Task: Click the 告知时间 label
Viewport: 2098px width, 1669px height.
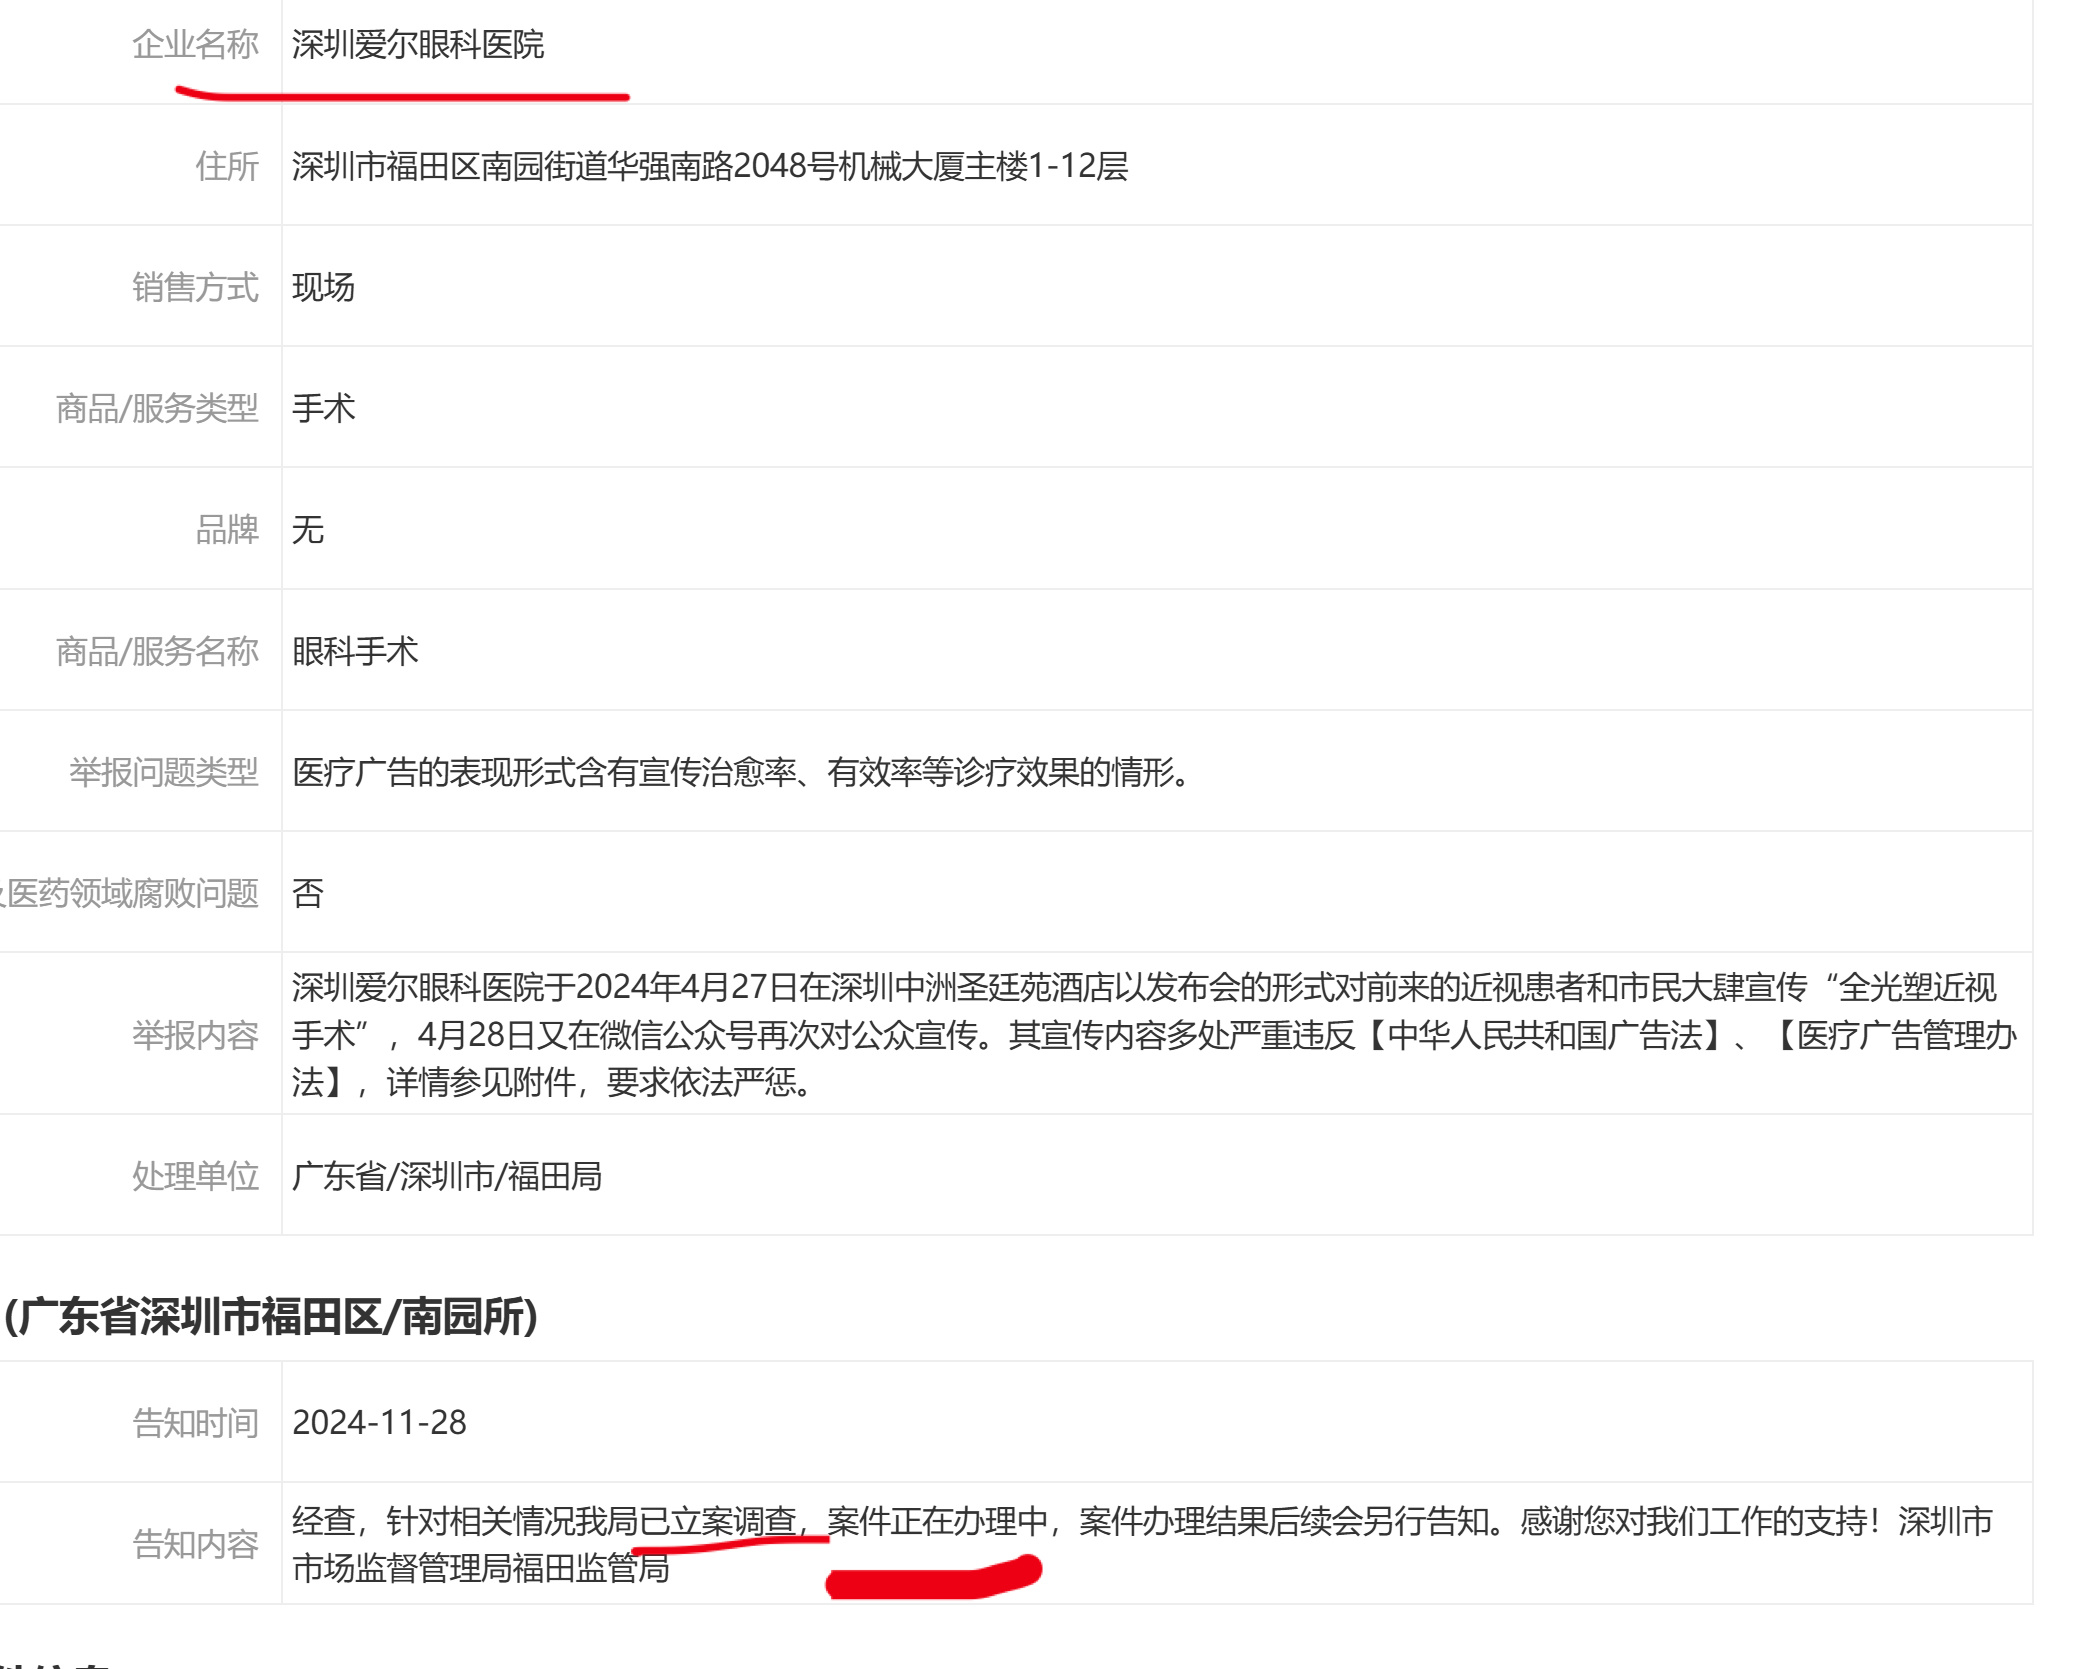Action: click(195, 1424)
